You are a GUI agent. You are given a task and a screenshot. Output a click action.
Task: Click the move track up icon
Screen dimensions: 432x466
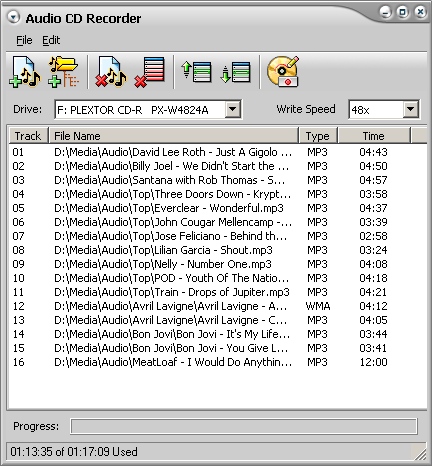click(x=197, y=72)
